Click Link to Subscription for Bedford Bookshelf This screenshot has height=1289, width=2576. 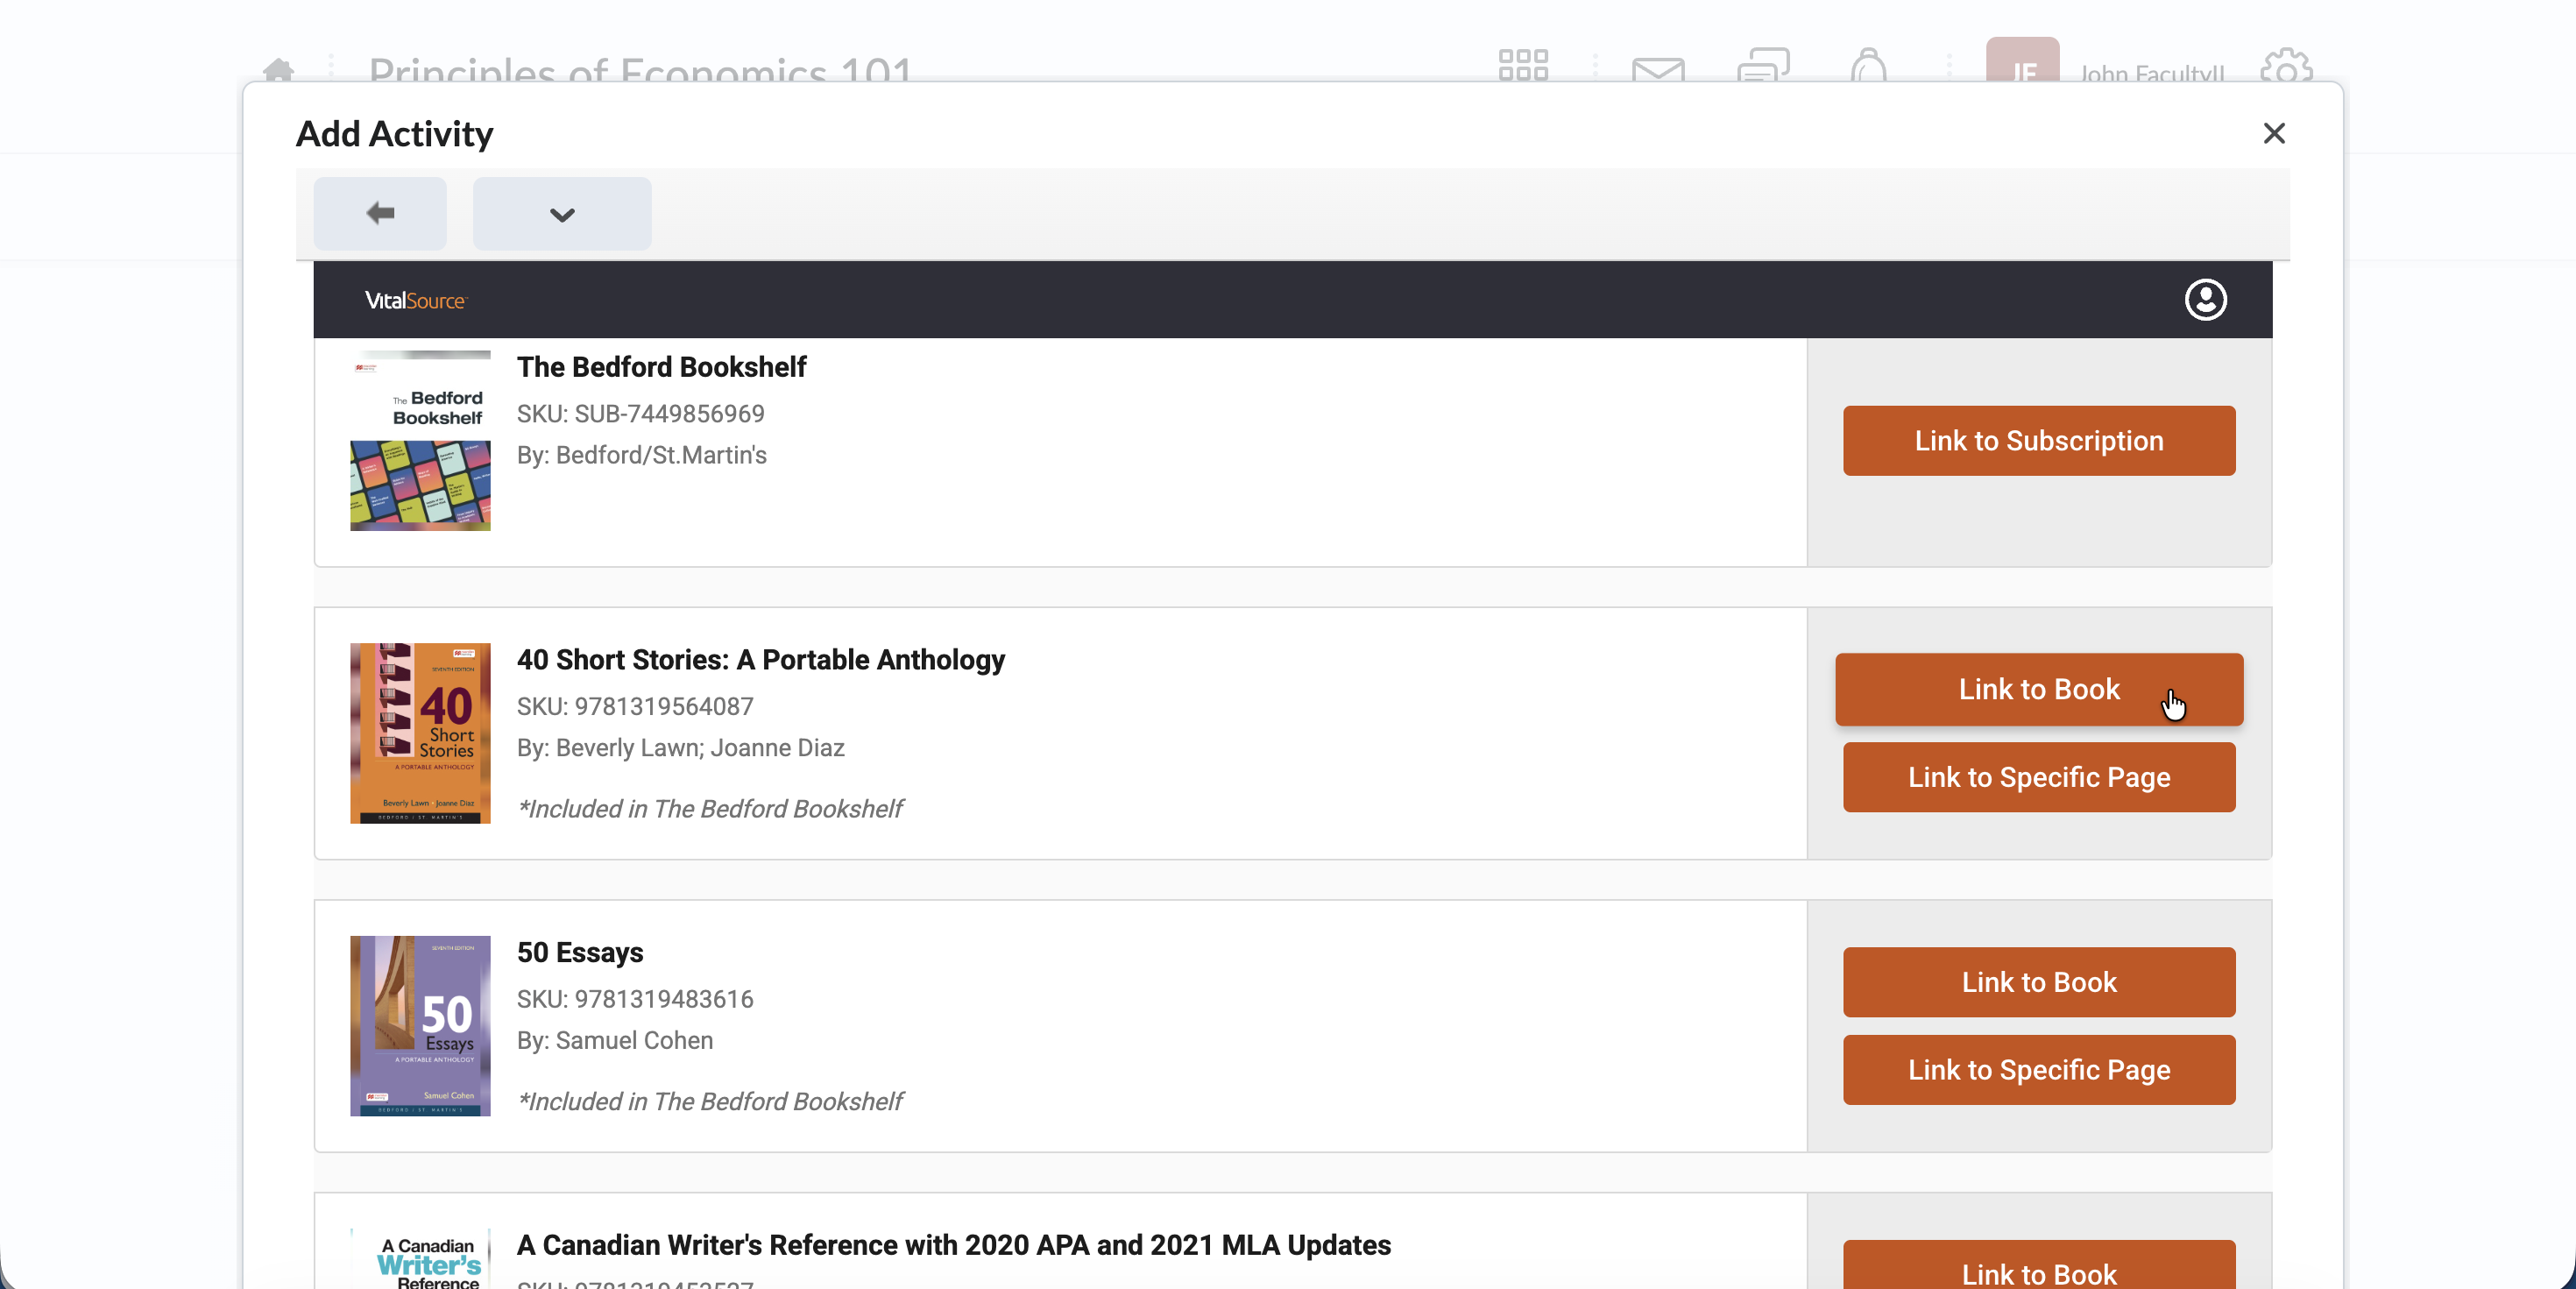(x=2039, y=440)
